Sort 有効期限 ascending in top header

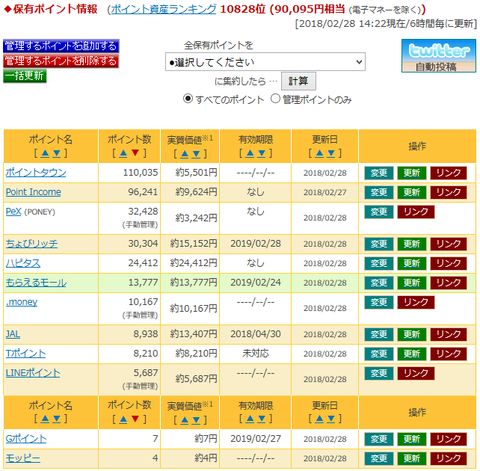(250, 153)
